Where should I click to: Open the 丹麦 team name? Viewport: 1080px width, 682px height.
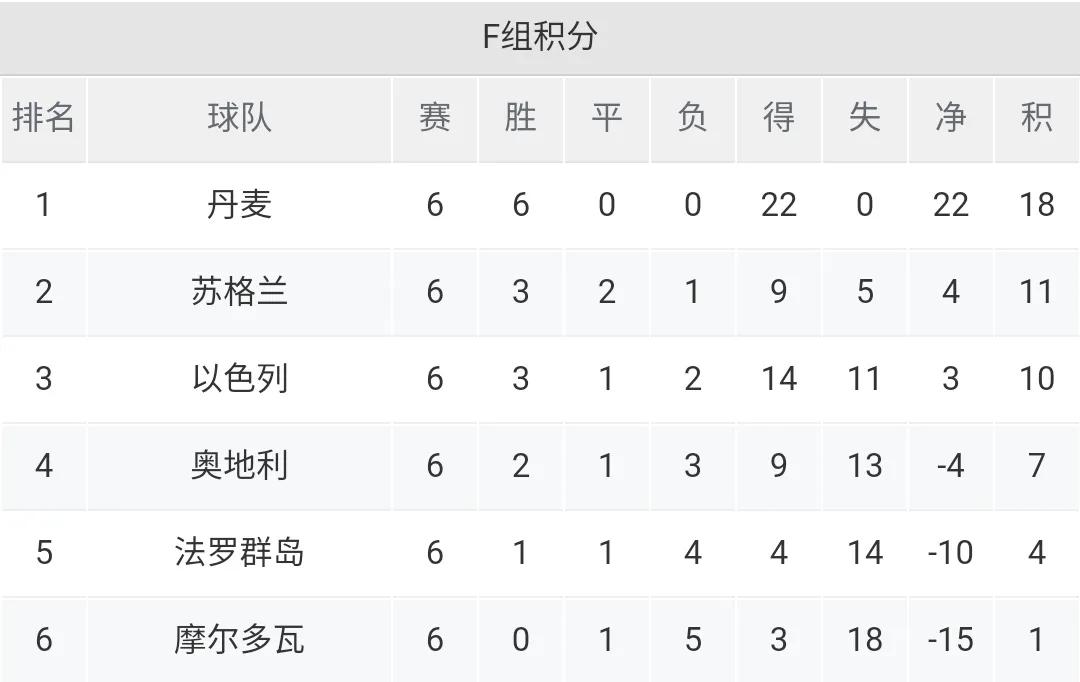[x=240, y=205]
